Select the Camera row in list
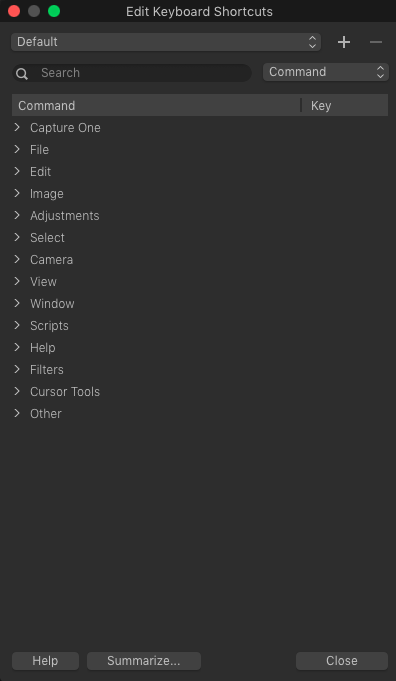Image resolution: width=396 pixels, height=681 pixels. tap(200, 260)
